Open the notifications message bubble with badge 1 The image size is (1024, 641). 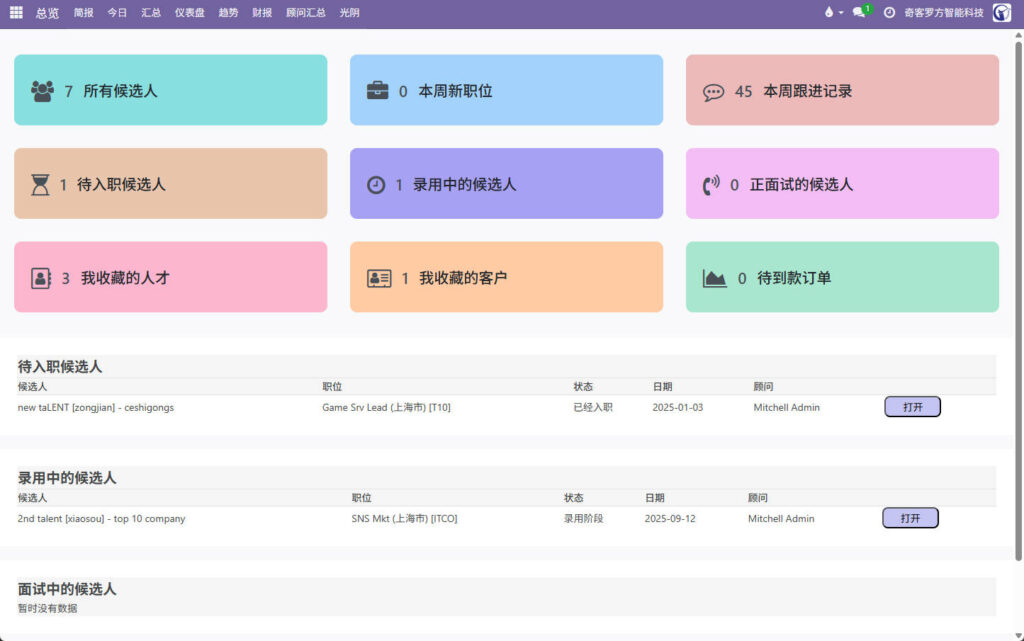click(x=857, y=12)
